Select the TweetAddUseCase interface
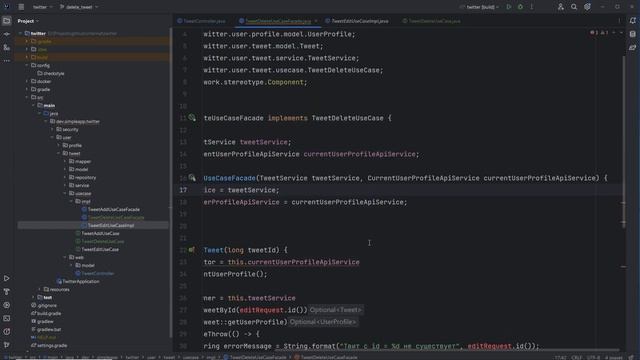 point(97,233)
